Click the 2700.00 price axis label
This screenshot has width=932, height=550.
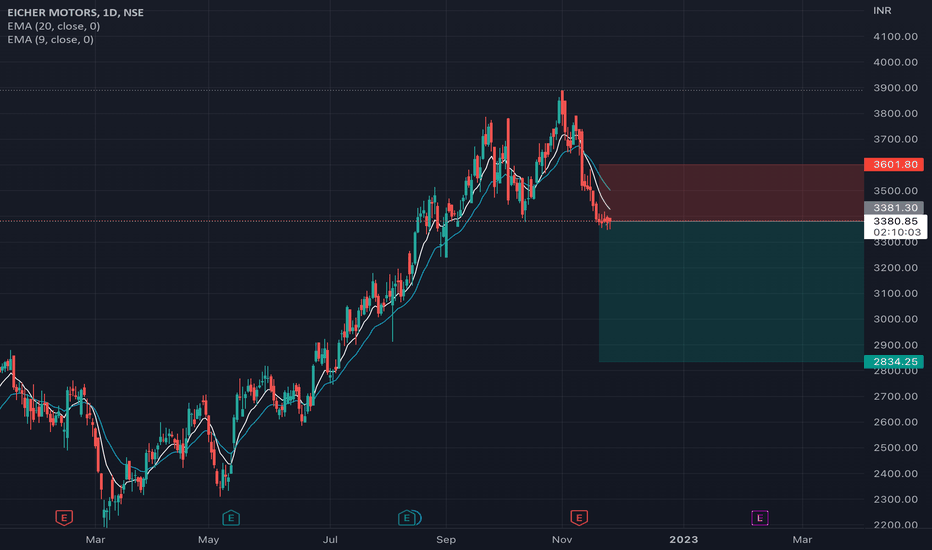click(x=895, y=396)
